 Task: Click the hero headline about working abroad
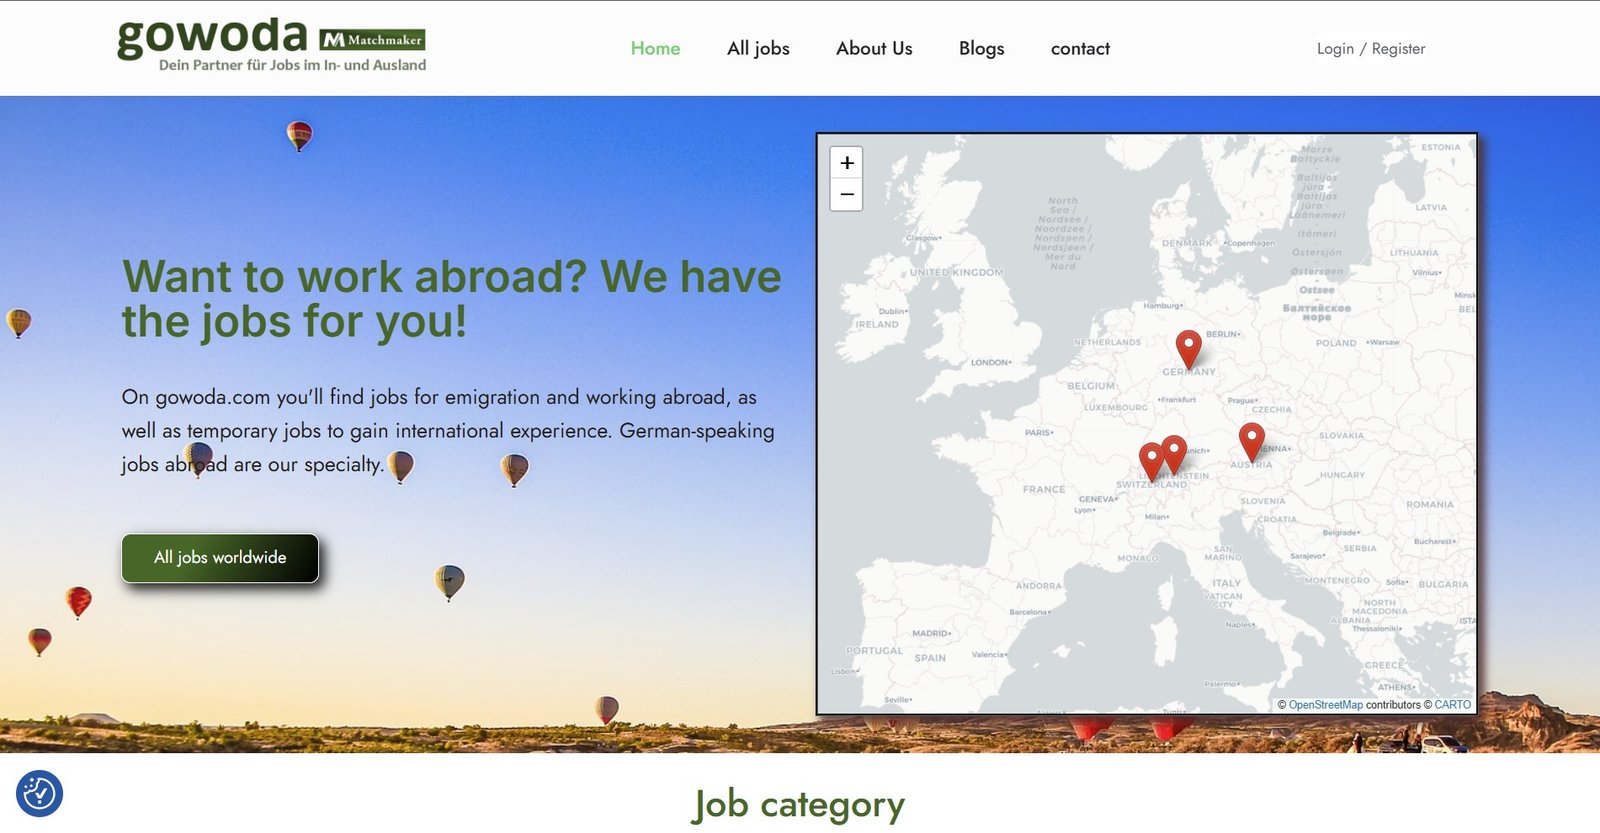pos(451,299)
